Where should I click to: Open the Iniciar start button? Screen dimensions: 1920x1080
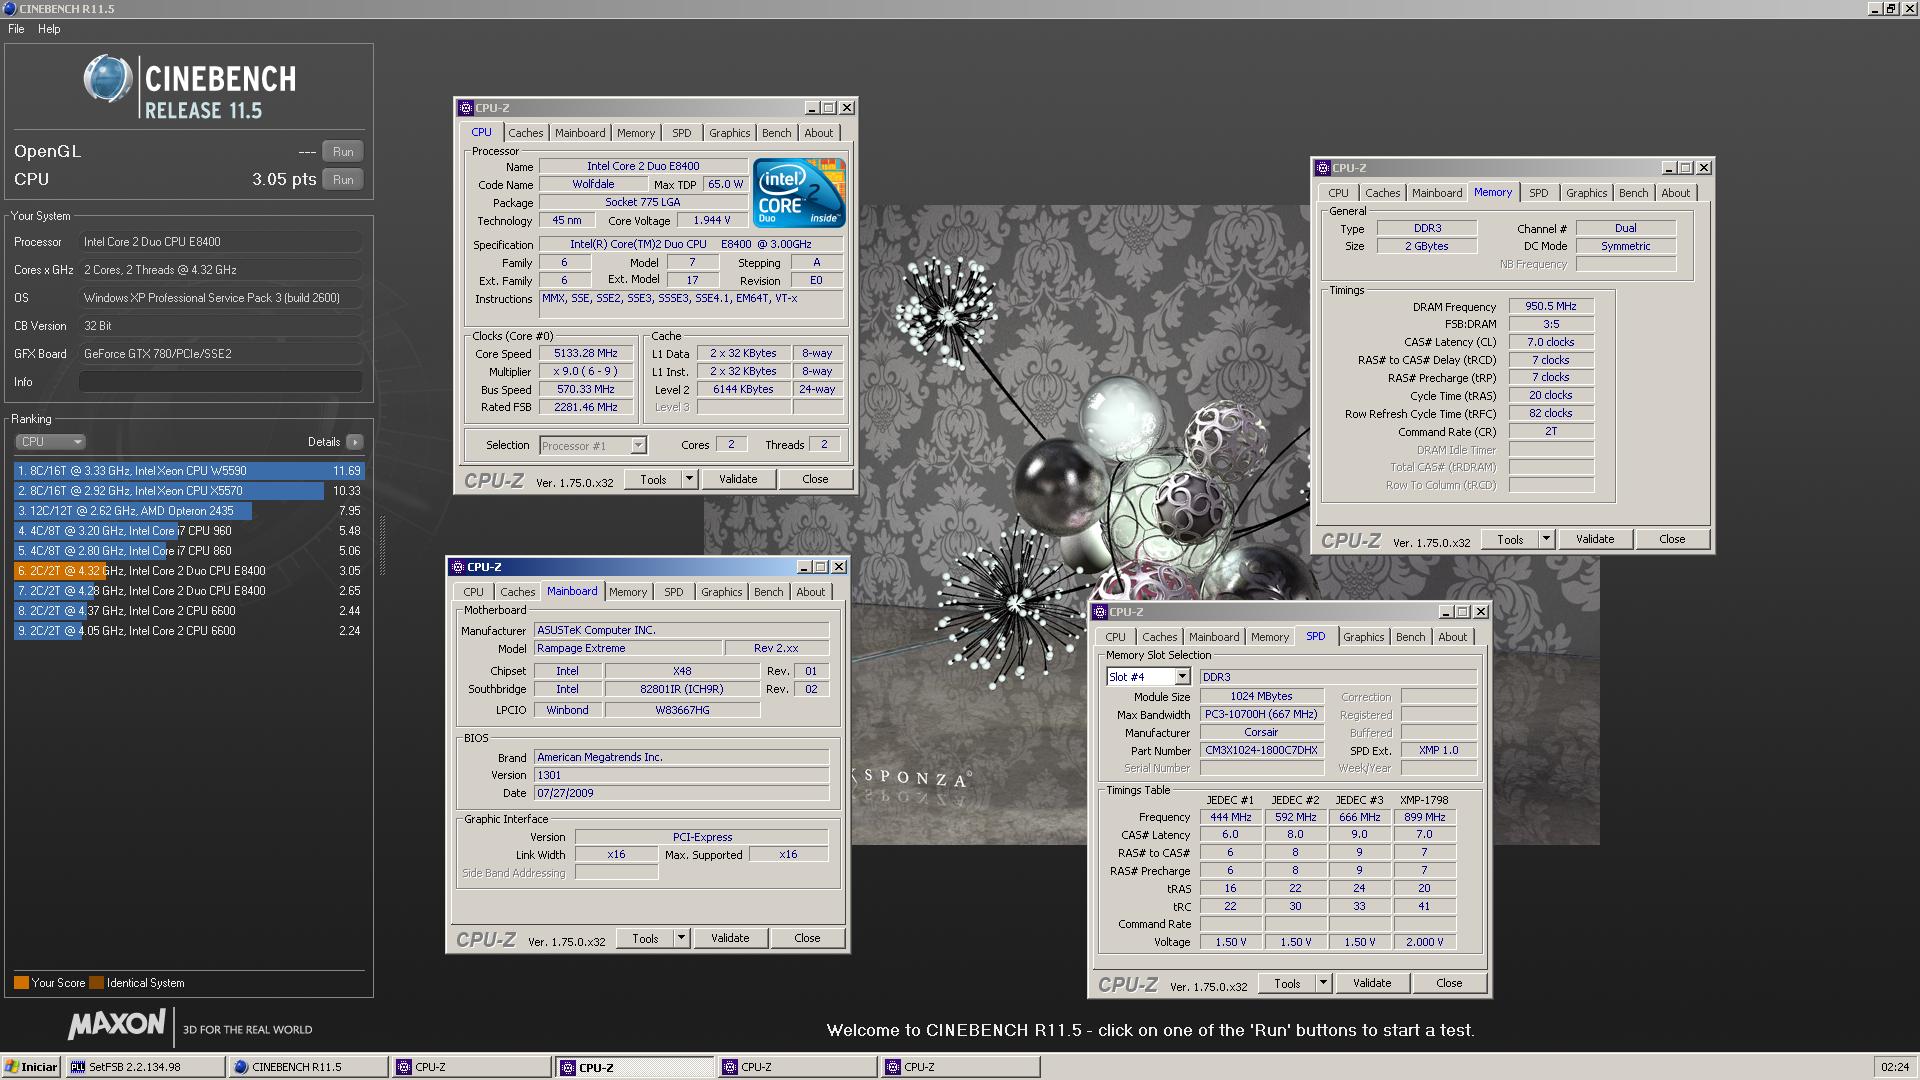click(x=31, y=1067)
